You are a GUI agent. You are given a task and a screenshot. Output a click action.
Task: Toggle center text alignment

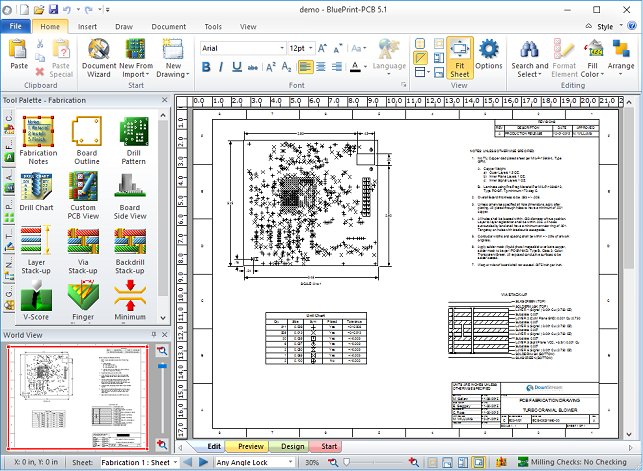point(321,67)
